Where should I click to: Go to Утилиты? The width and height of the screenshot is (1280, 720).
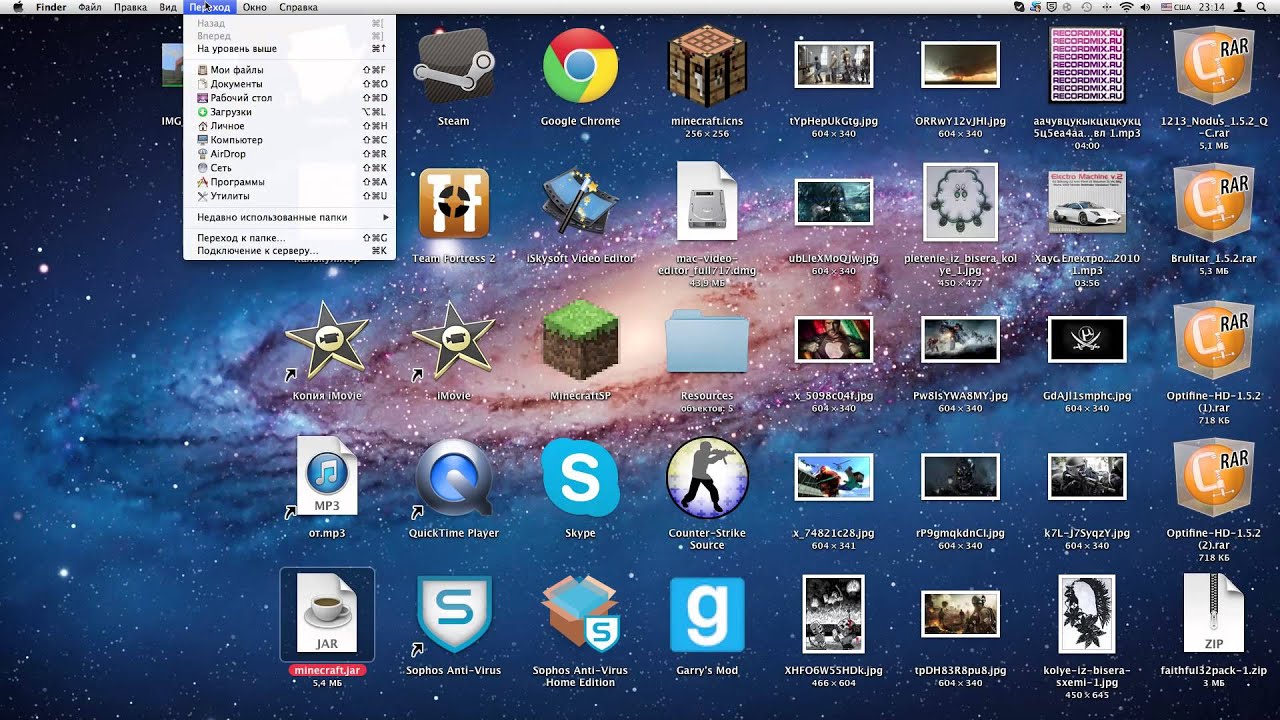(x=290, y=196)
